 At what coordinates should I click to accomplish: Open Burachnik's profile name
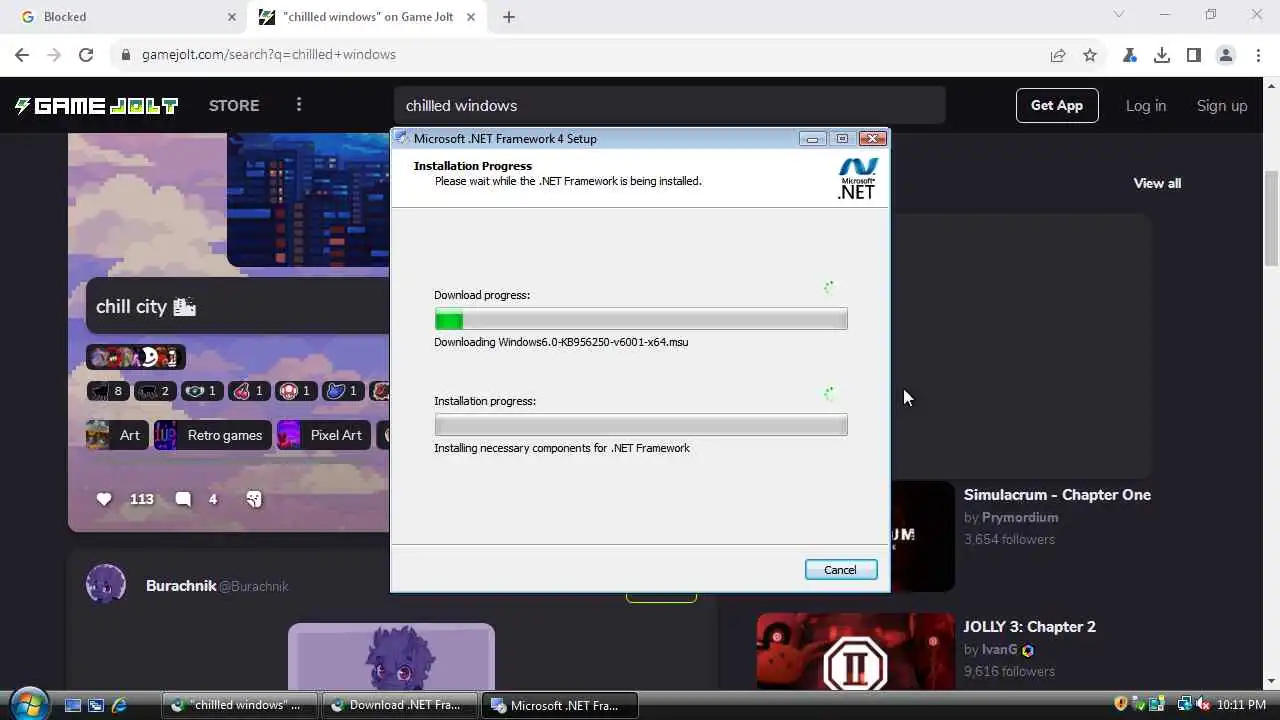tap(181, 586)
